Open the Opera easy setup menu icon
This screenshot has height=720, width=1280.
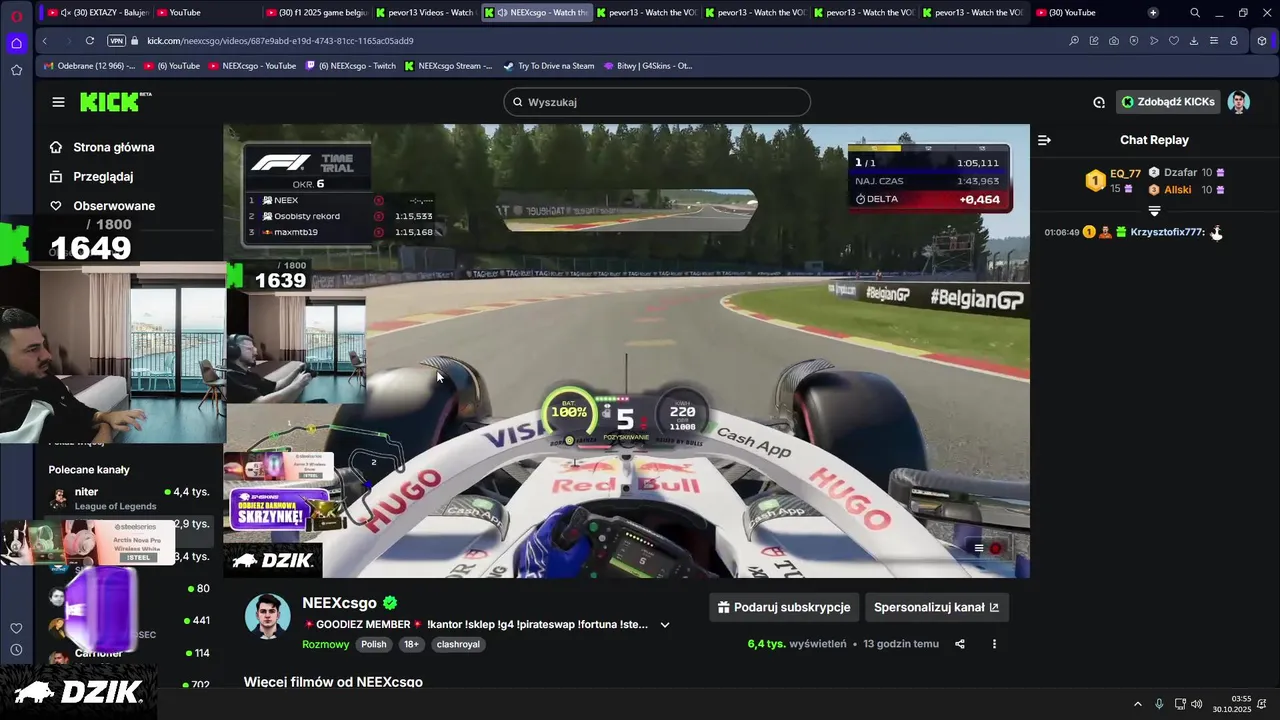click(x=1214, y=41)
